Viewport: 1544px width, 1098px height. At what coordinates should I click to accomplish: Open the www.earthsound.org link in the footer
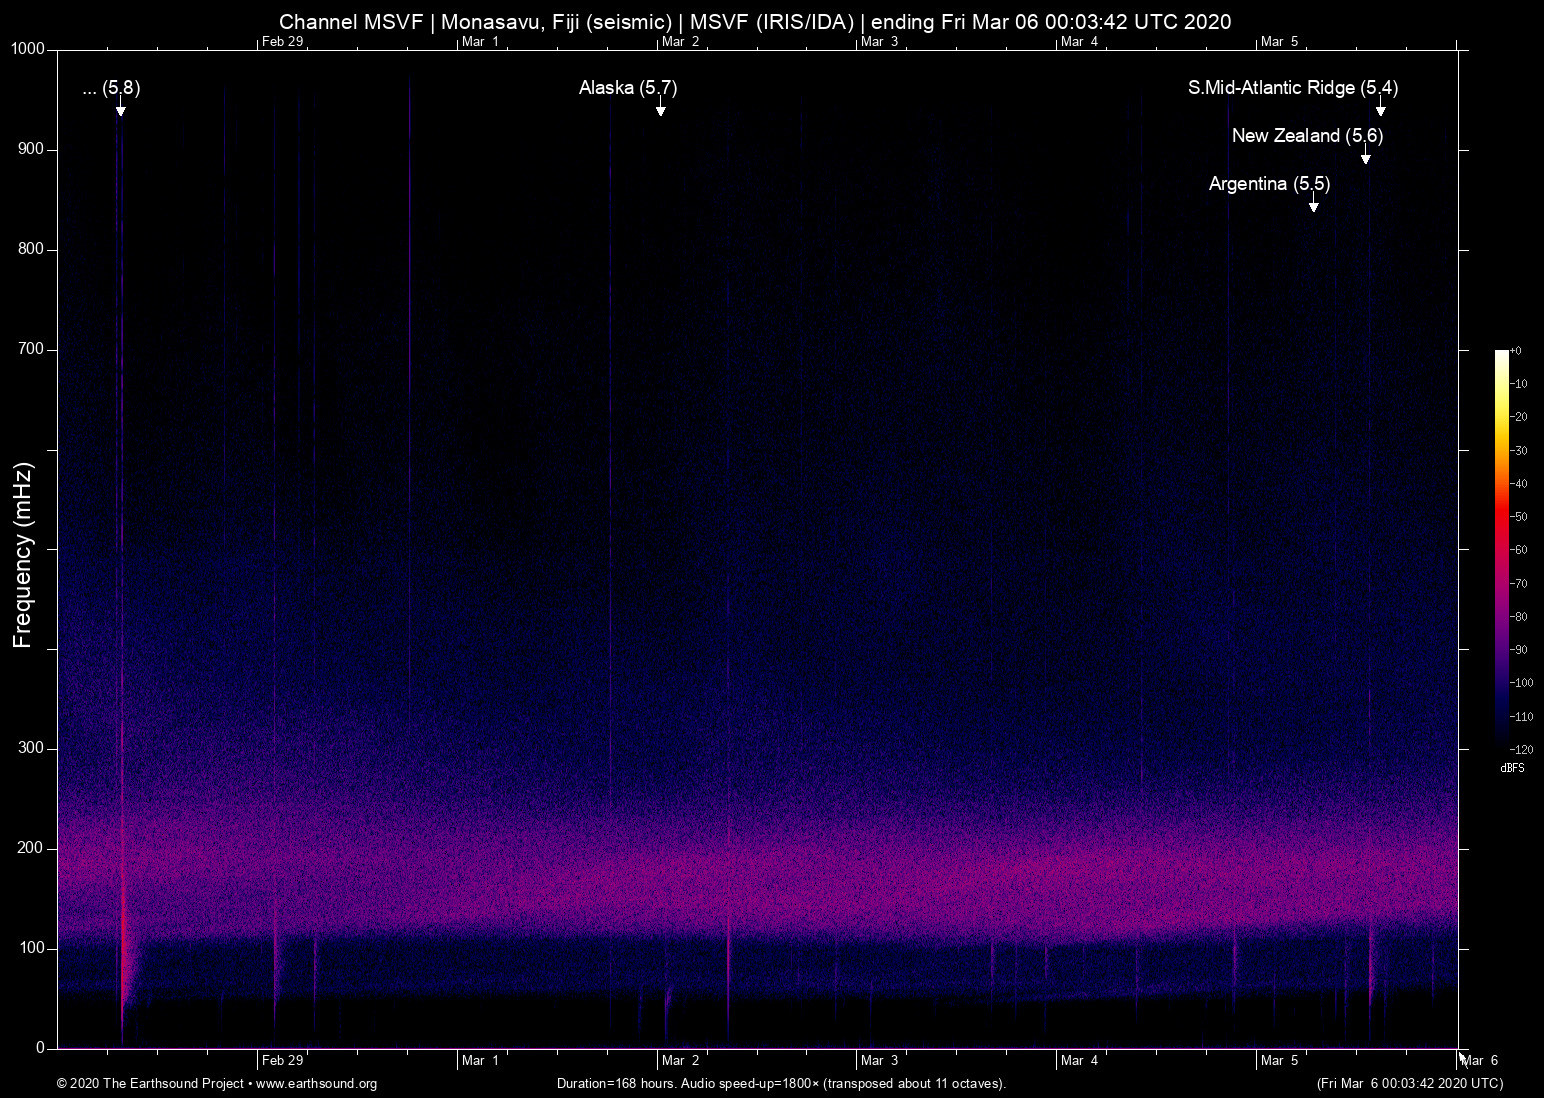coord(316,1084)
